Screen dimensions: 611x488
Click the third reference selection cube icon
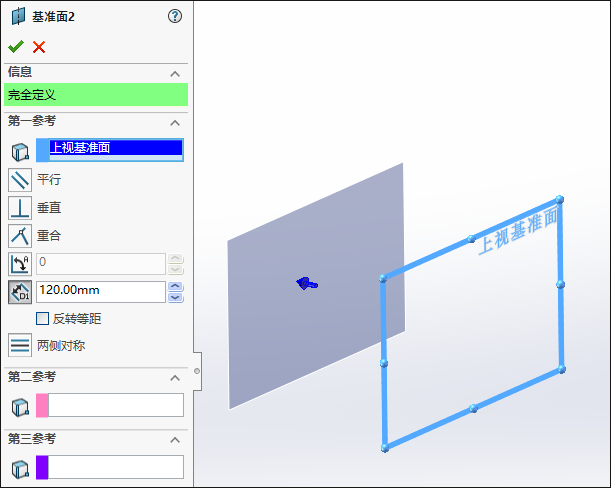(x=20, y=469)
